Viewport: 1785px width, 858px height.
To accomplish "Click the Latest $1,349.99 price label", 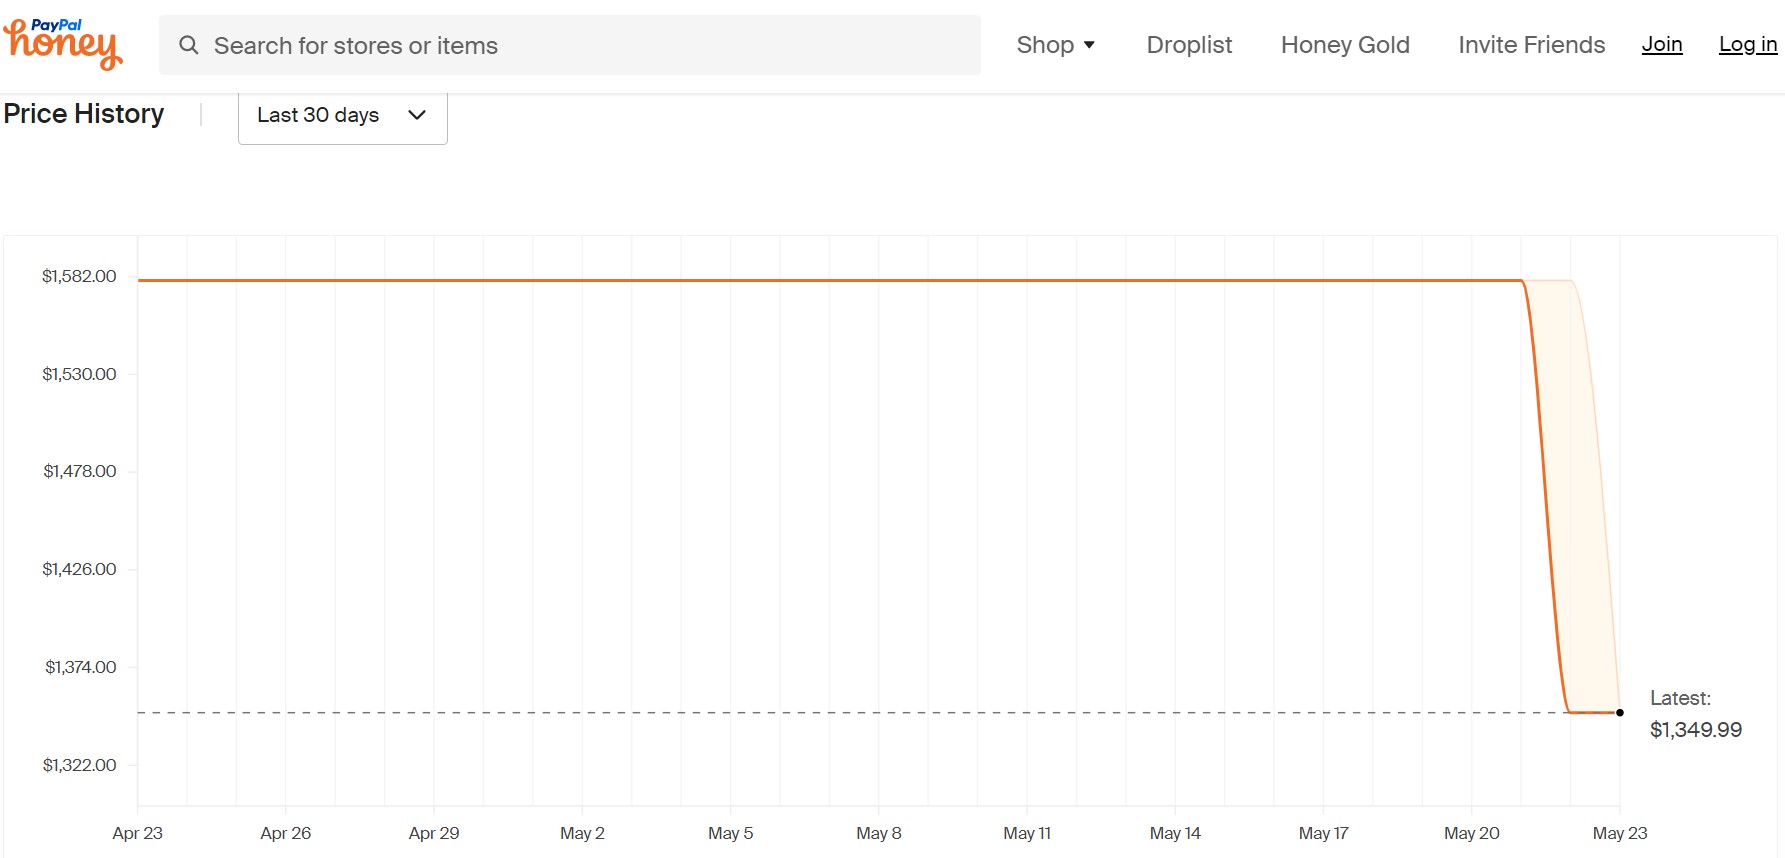I will pyautogui.click(x=1696, y=714).
